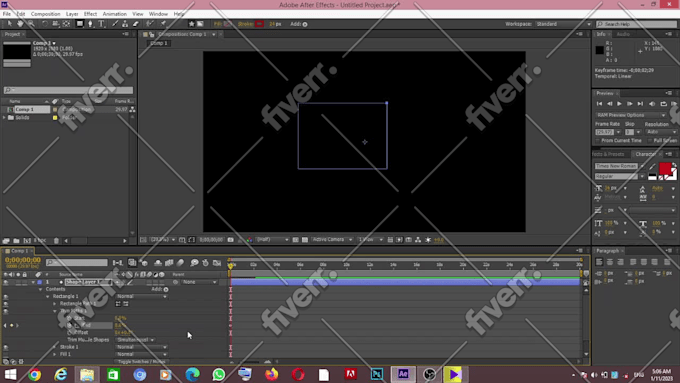This screenshot has width=680, height=383.
Task: Collapse the Rectangle 1 group
Action: pyautogui.click(x=48, y=296)
